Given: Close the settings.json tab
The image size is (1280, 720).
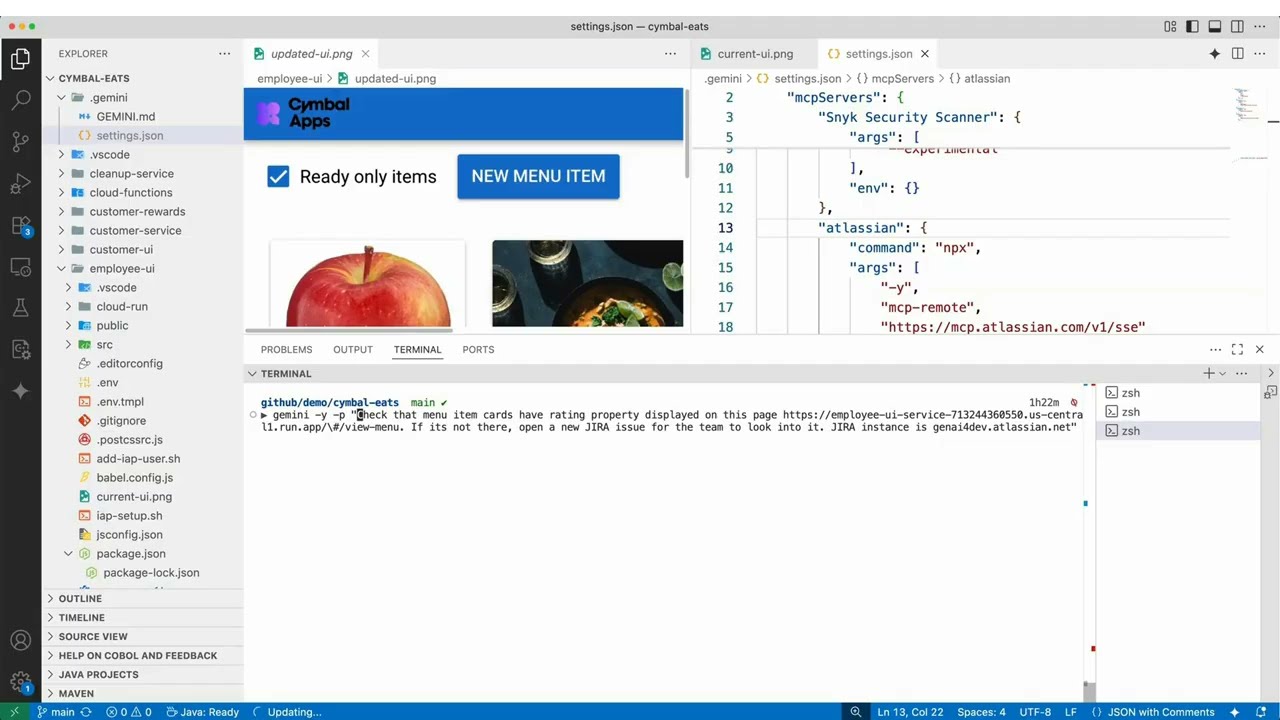Looking at the screenshot, I should [925, 54].
